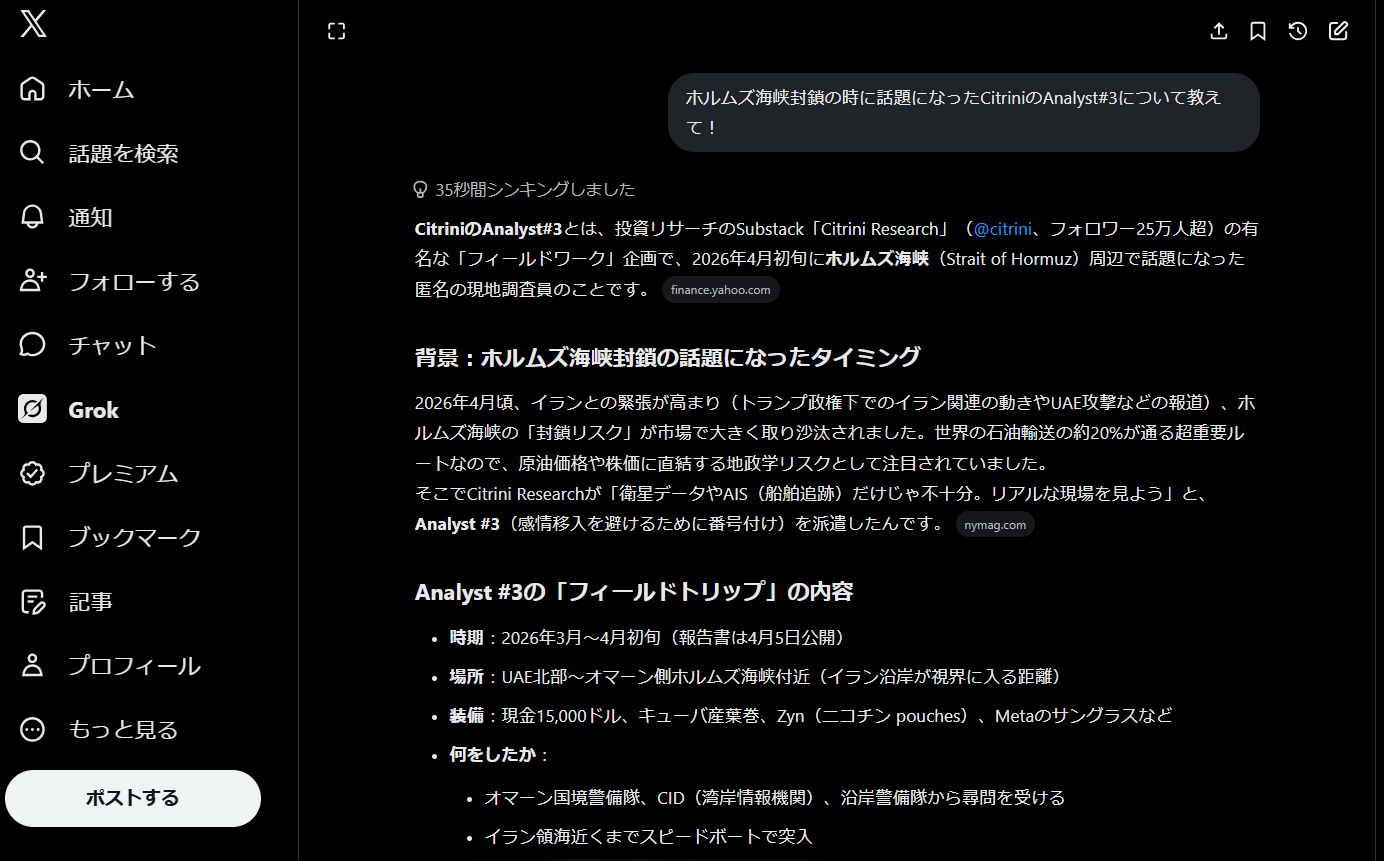Open Grok chat history clock icon
The height and width of the screenshot is (861, 1384).
[1298, 31]
